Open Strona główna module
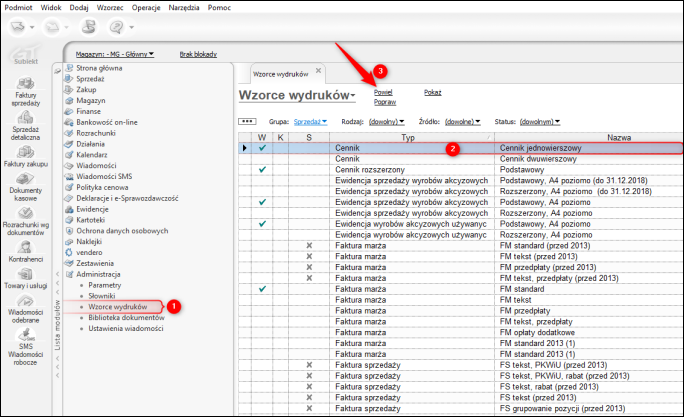This screenshot has height=417, width=684. pyautogui.click(x=99, y=68)
